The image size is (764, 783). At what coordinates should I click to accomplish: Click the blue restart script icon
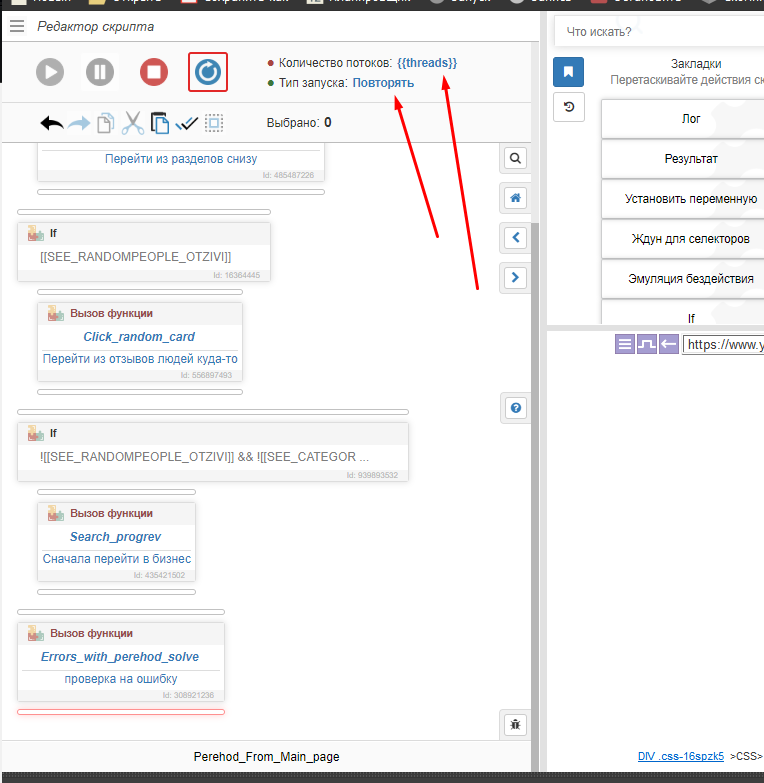(208, 72)
